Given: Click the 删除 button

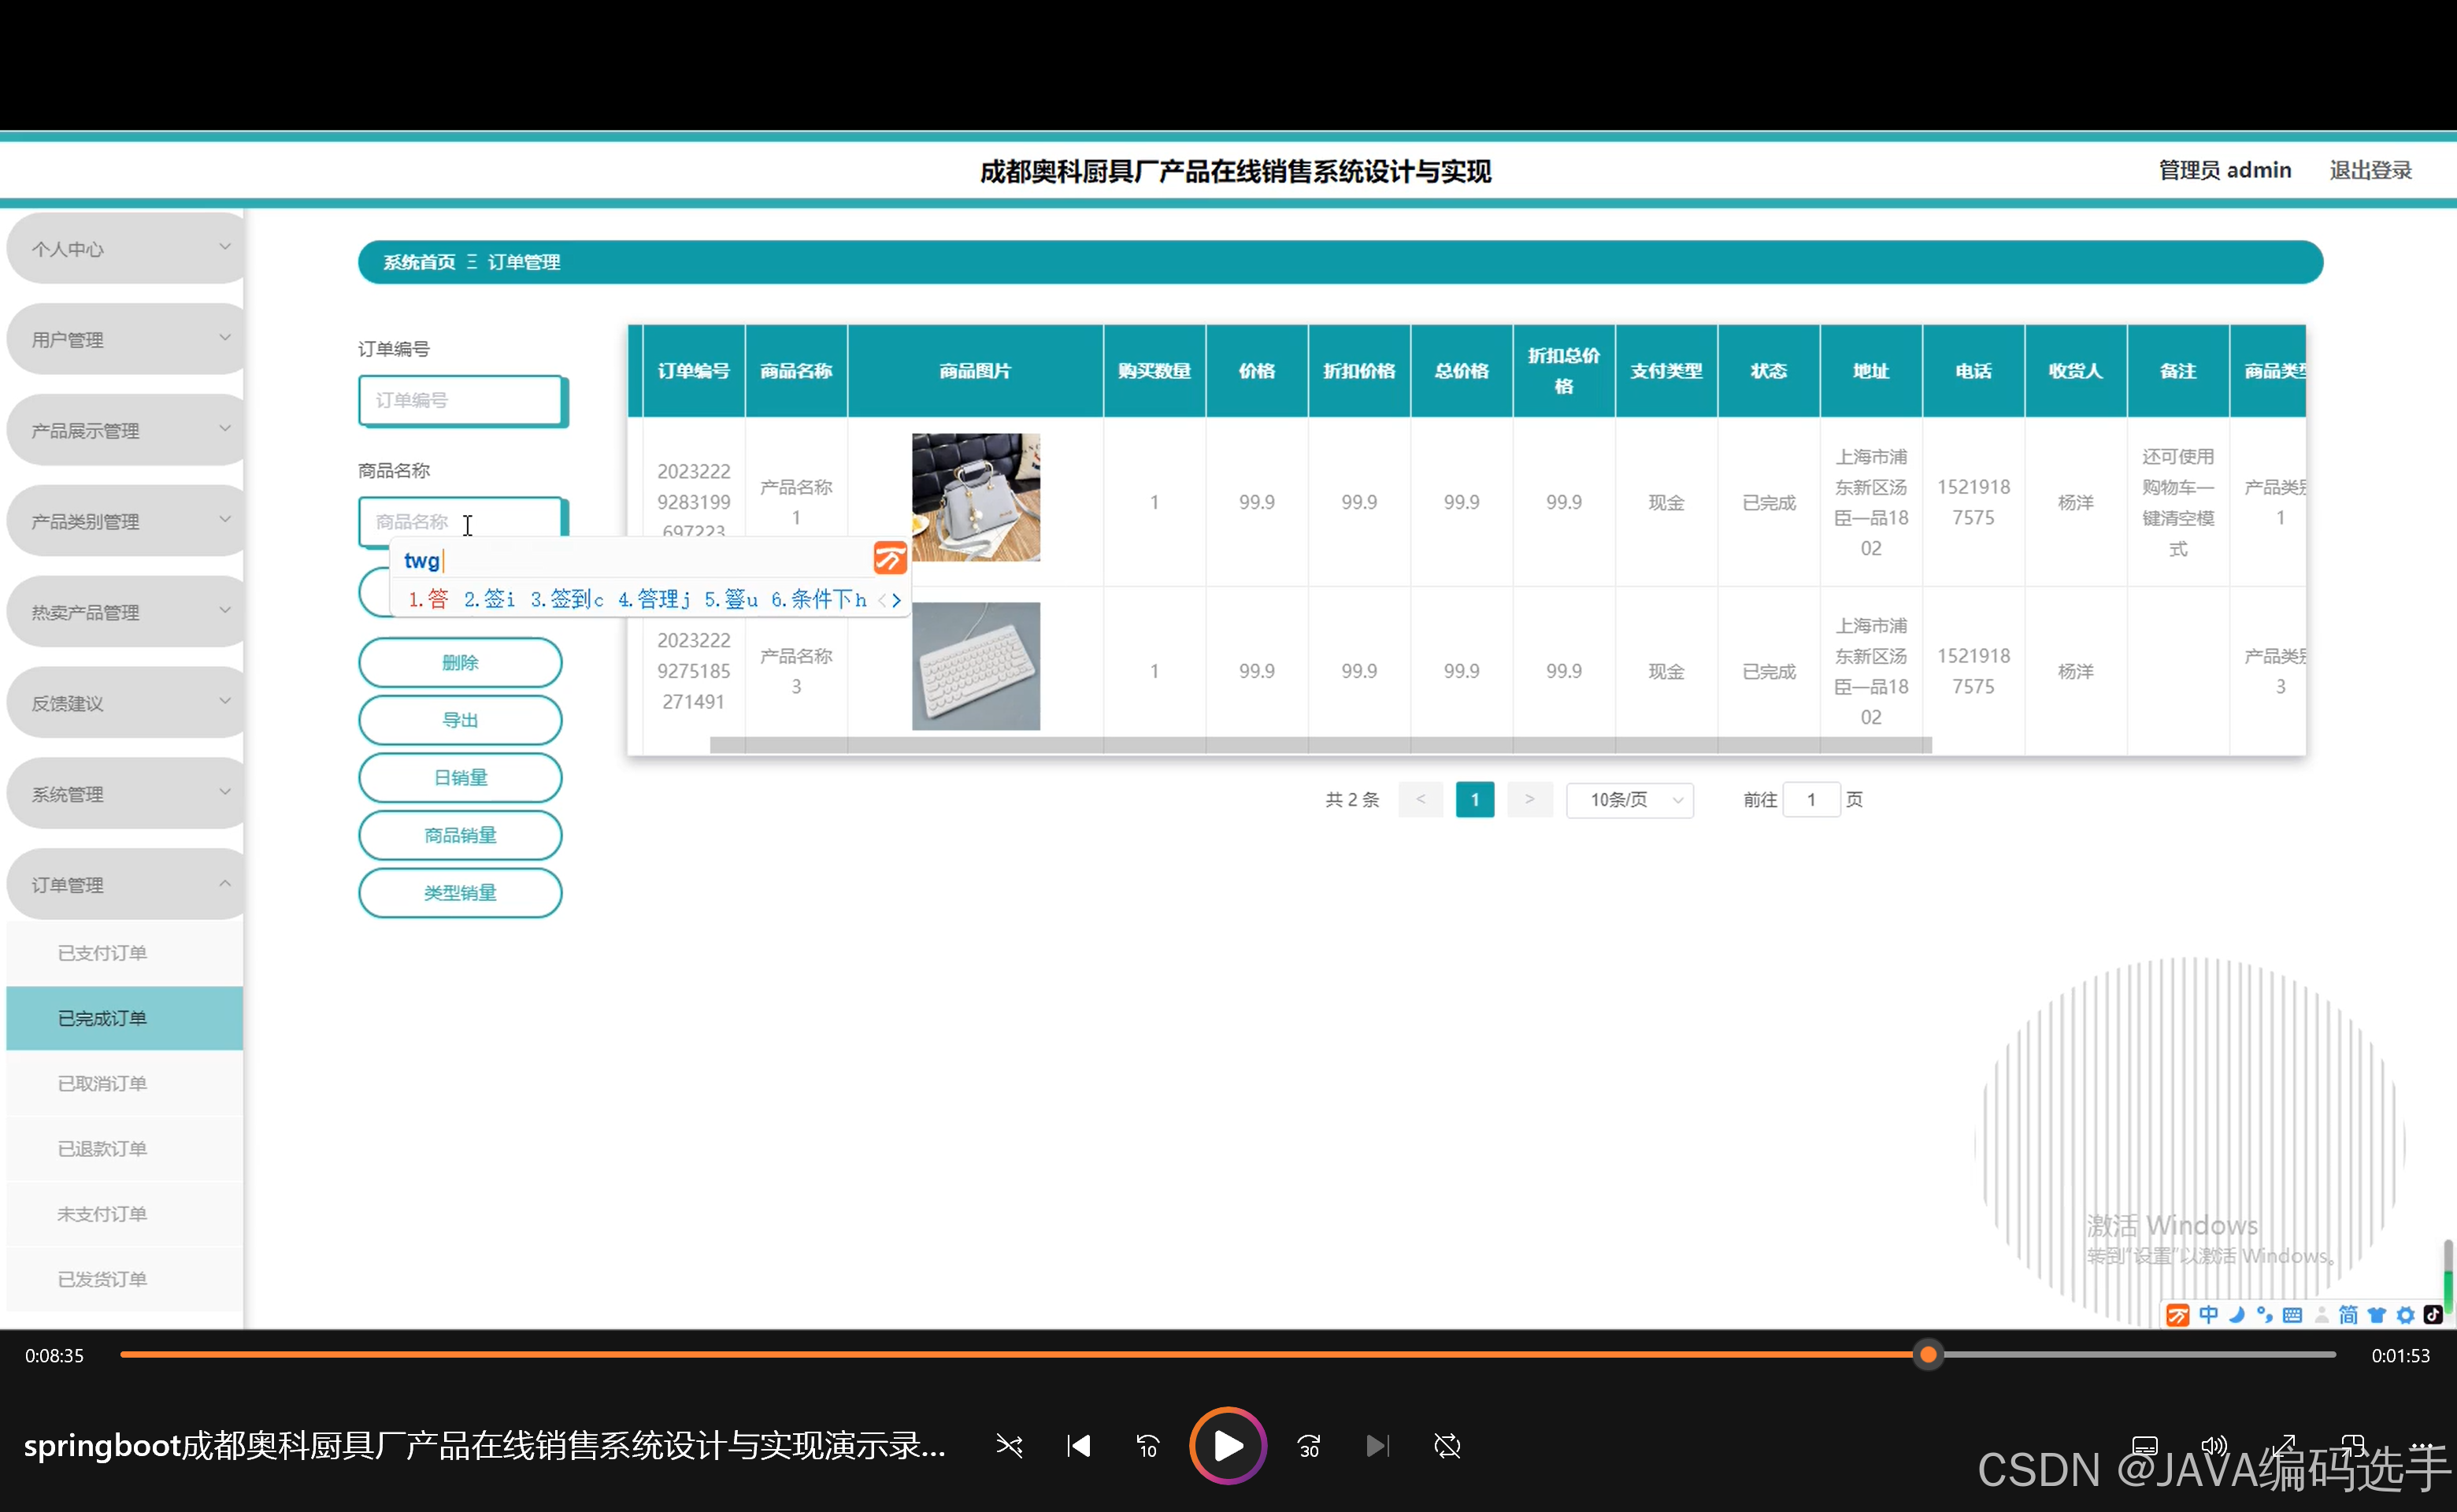Looking at the screenshot, I should [460, 662].
